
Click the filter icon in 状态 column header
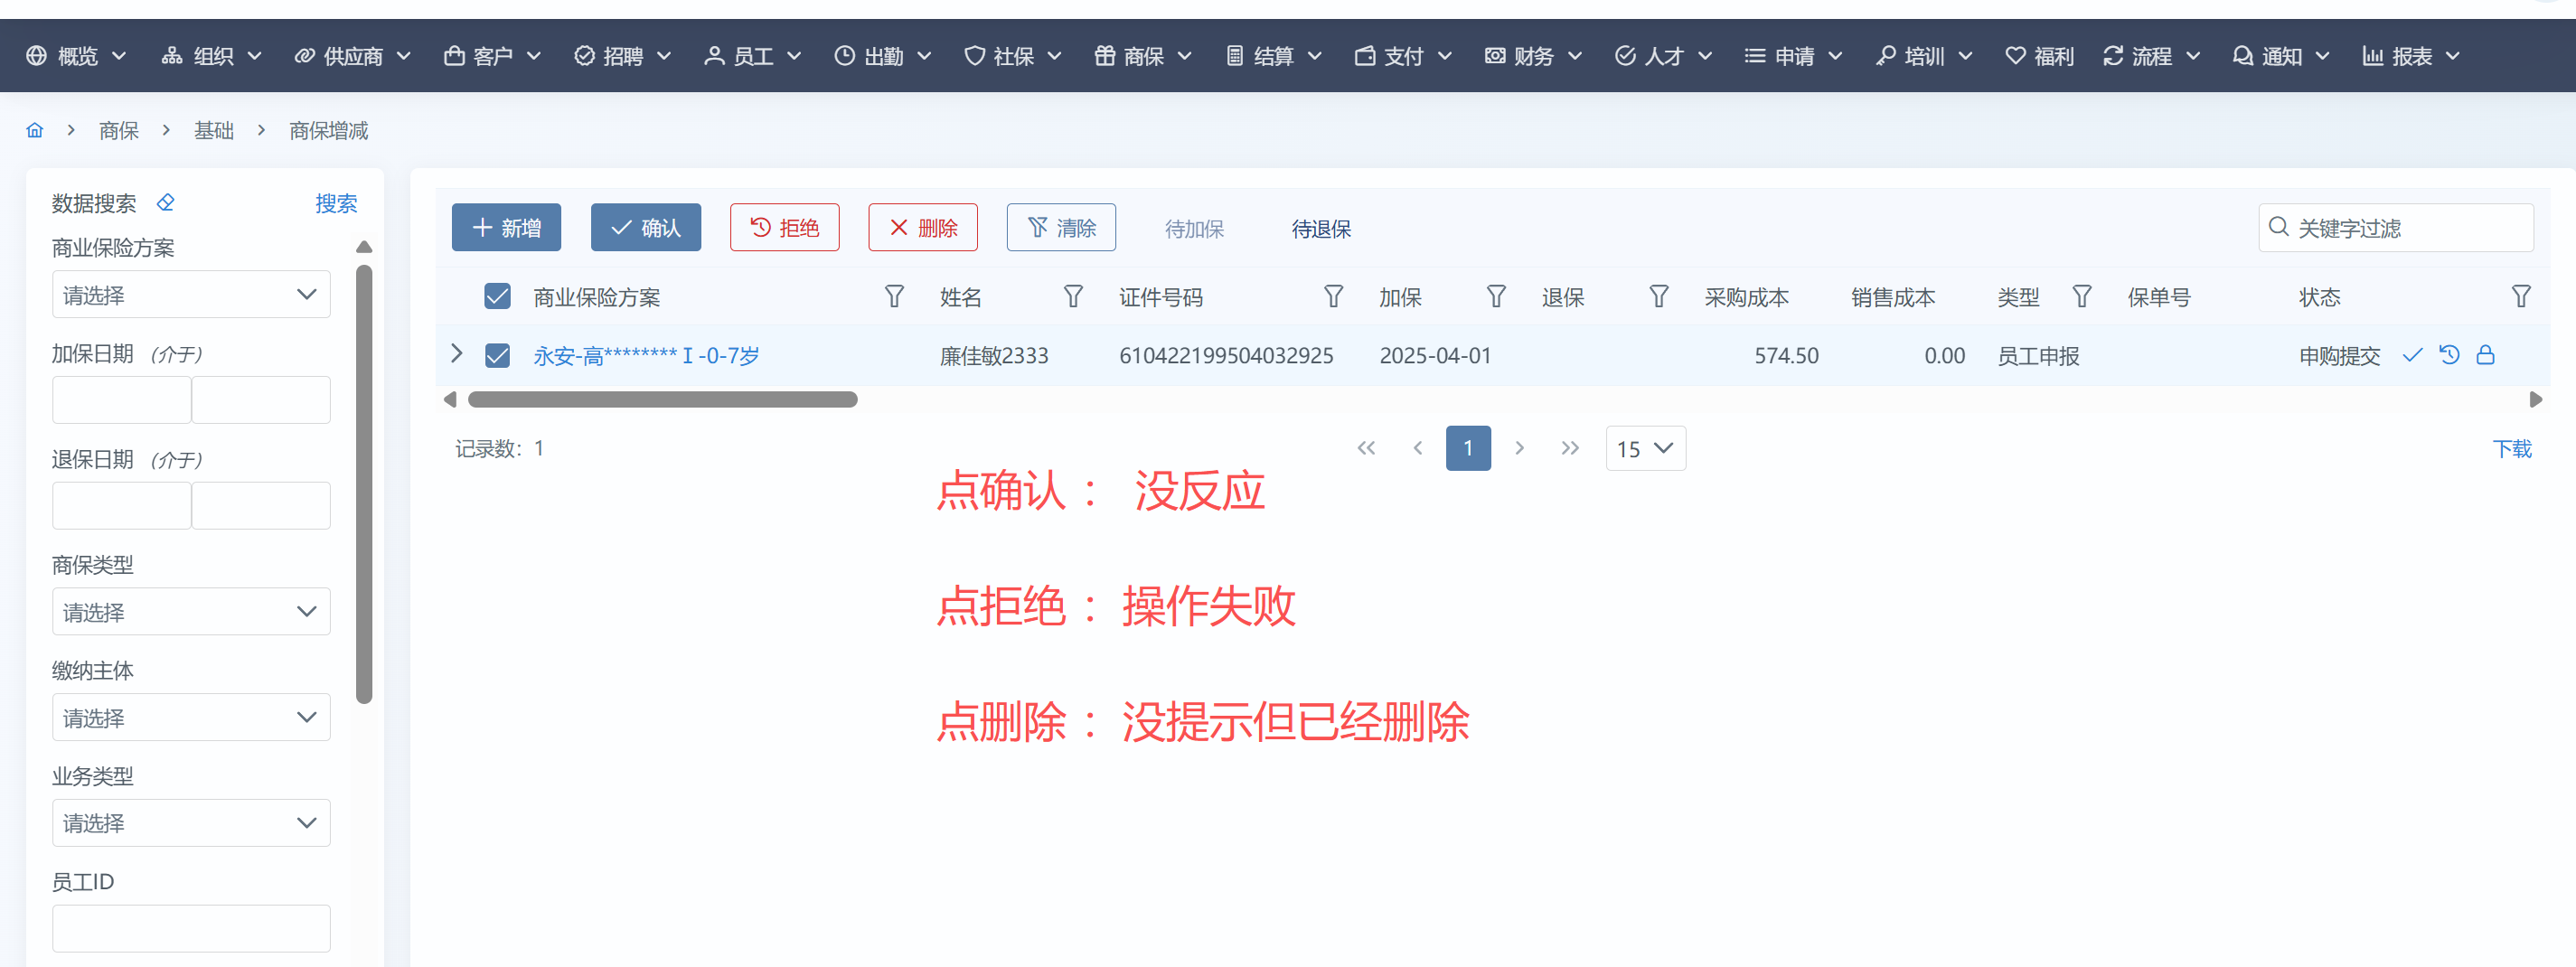click(x=2521, y=297)
